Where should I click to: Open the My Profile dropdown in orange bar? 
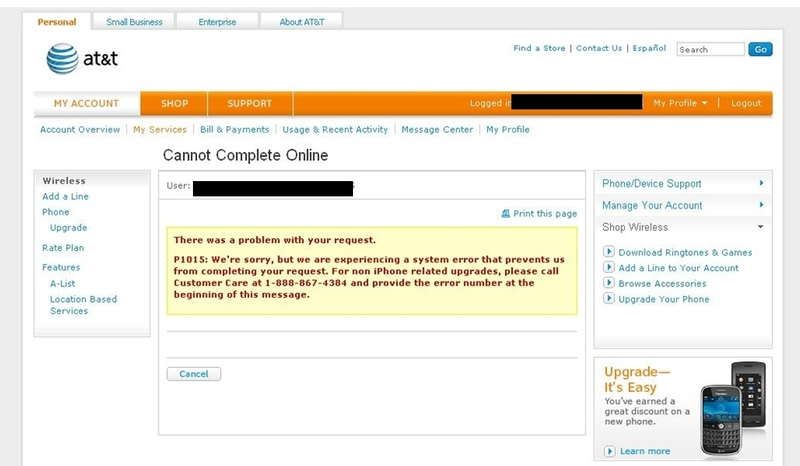(x=680, y=103)
